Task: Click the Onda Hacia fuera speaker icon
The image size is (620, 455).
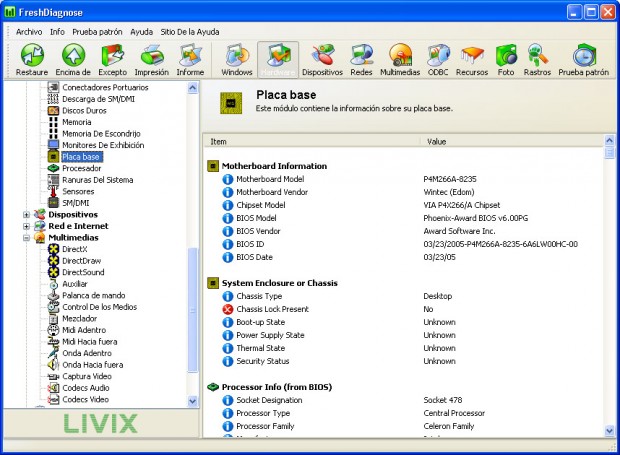Action: pyautogui.click(x=53, y=364)
